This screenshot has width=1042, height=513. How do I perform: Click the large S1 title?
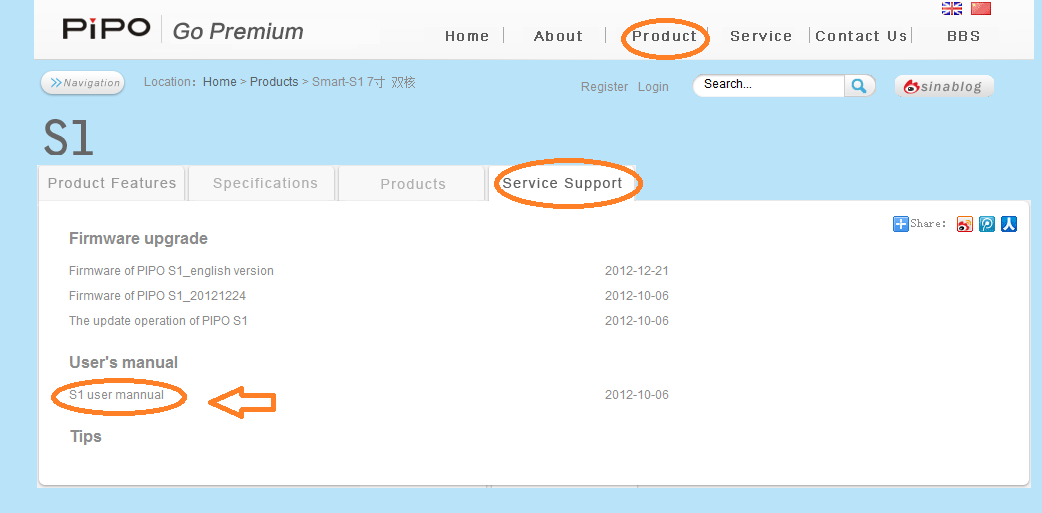coord(68,138)
